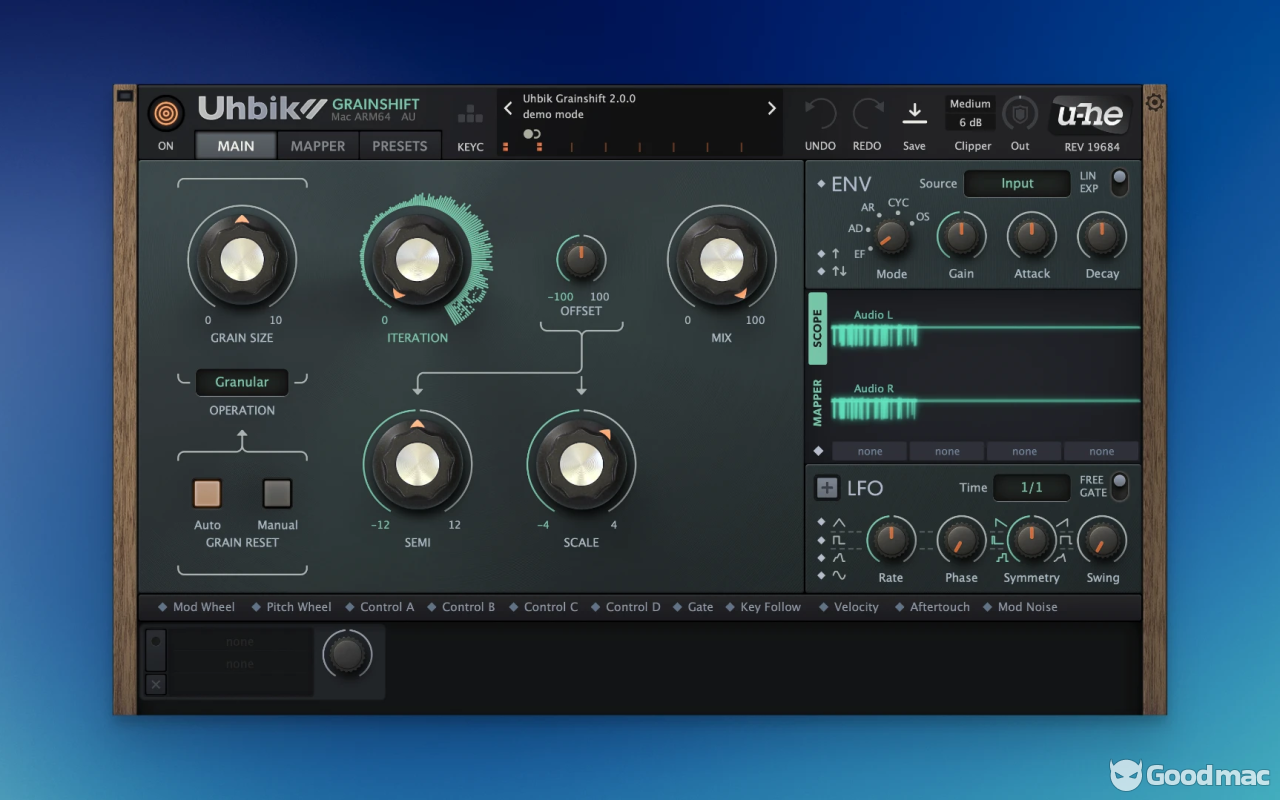Click the Auto grain reset button
This screenshot has height=800, width=1280.
click(207, 493)
